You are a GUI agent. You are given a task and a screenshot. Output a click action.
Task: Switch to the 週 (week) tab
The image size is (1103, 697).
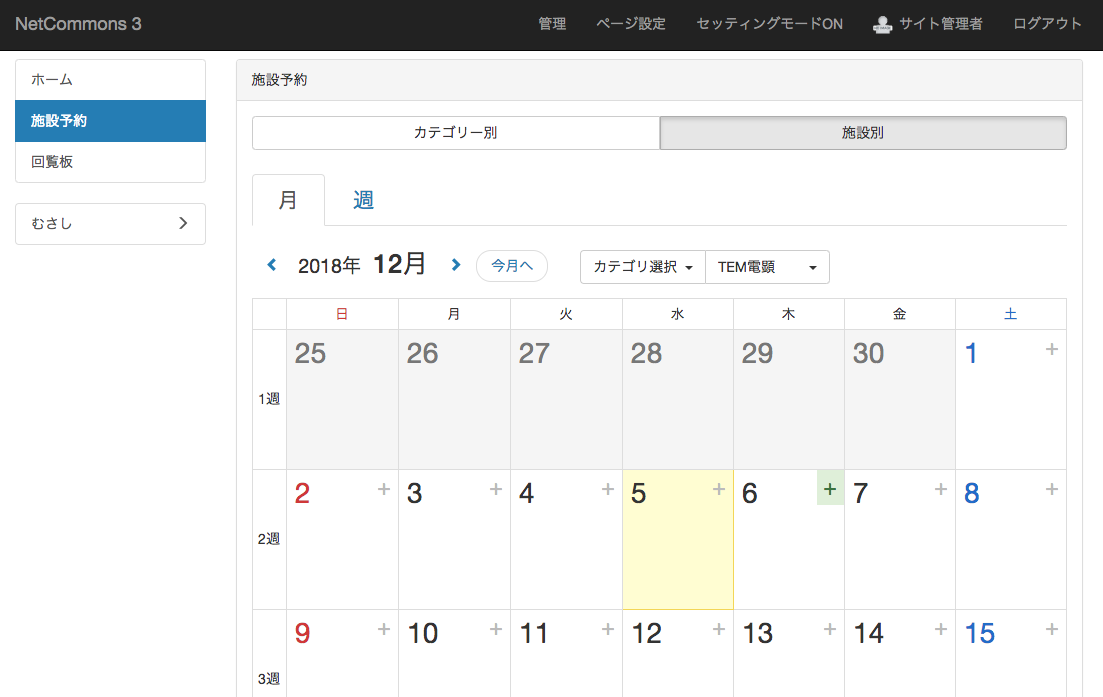362,200
